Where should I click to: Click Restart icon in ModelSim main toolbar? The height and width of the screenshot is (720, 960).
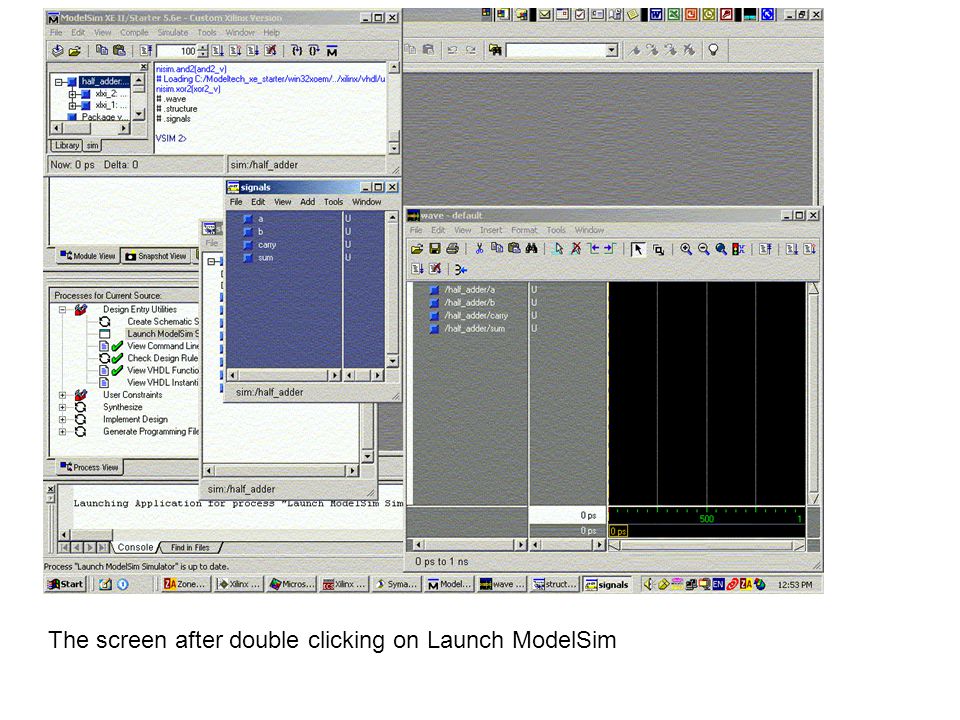coord(146,51)
